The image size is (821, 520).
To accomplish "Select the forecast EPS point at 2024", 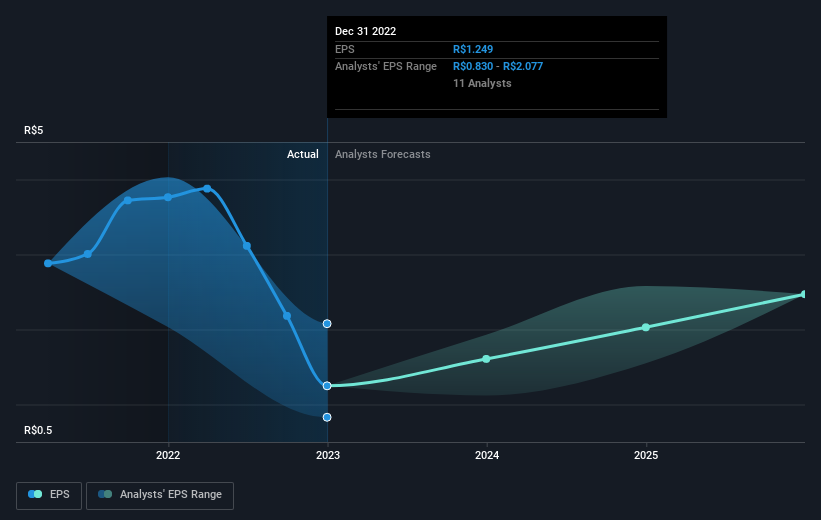I will coord(486,359).
